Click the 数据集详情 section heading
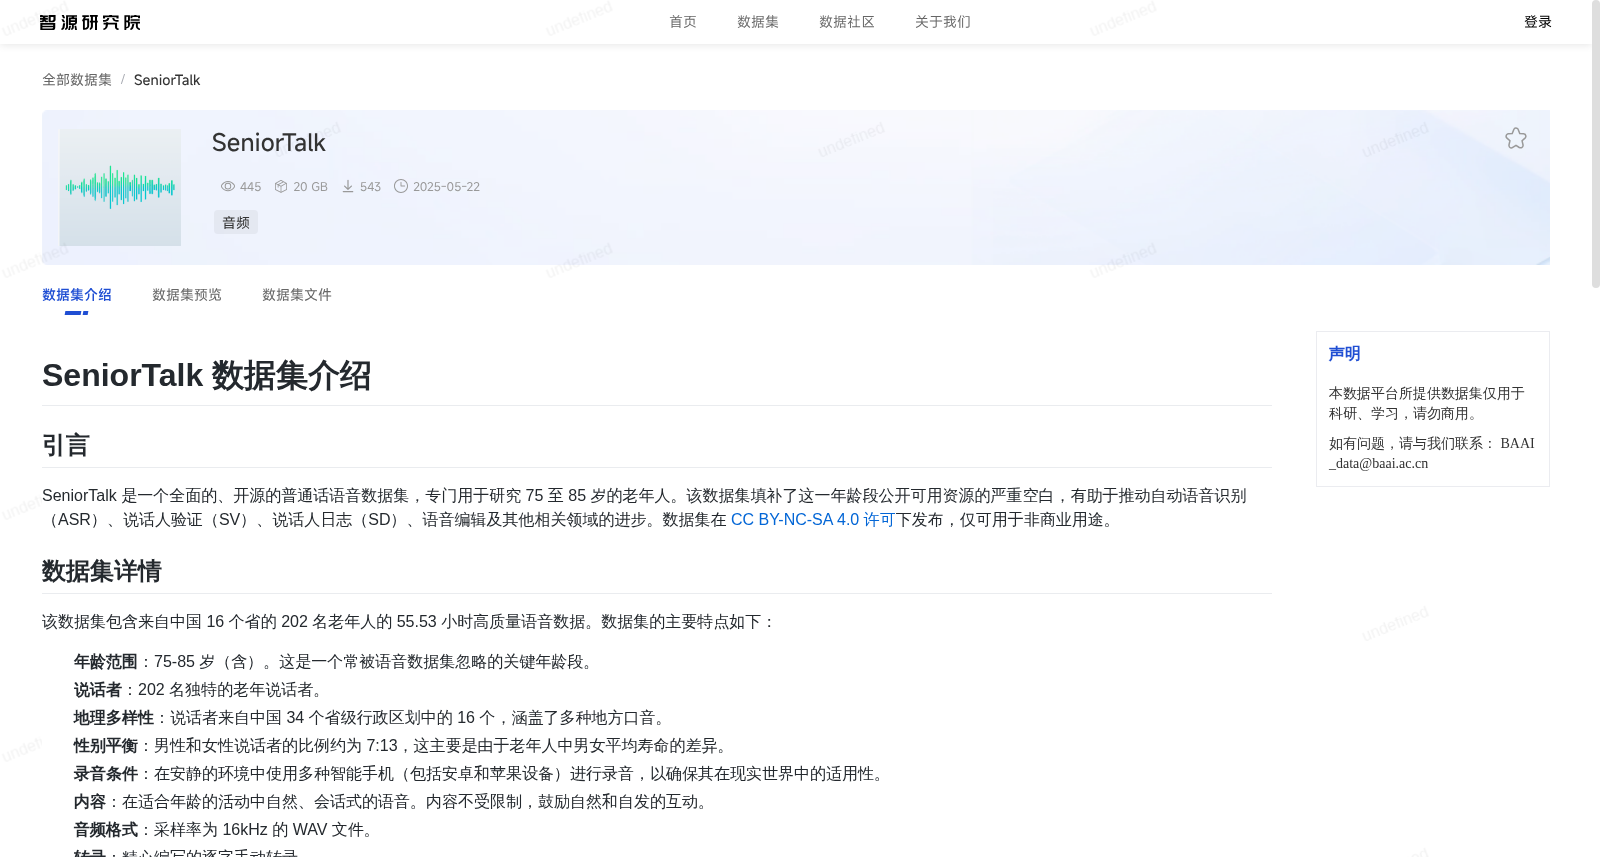Viewport: 1600px width, 857px height. [102, 572]
